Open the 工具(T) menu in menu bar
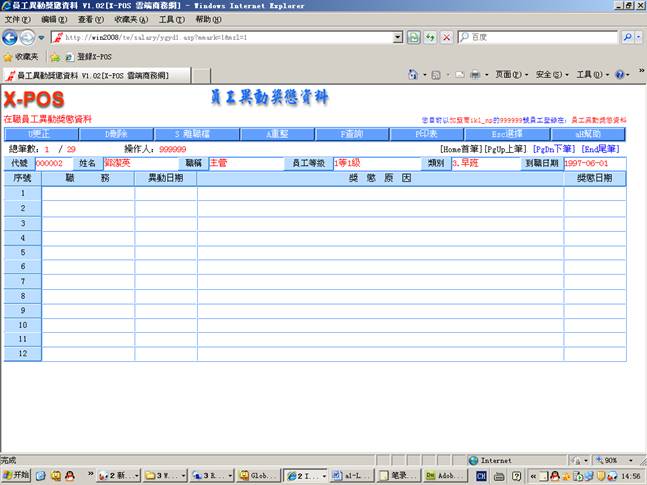This screenshot has width=647, height=485. tap(171, 20)
